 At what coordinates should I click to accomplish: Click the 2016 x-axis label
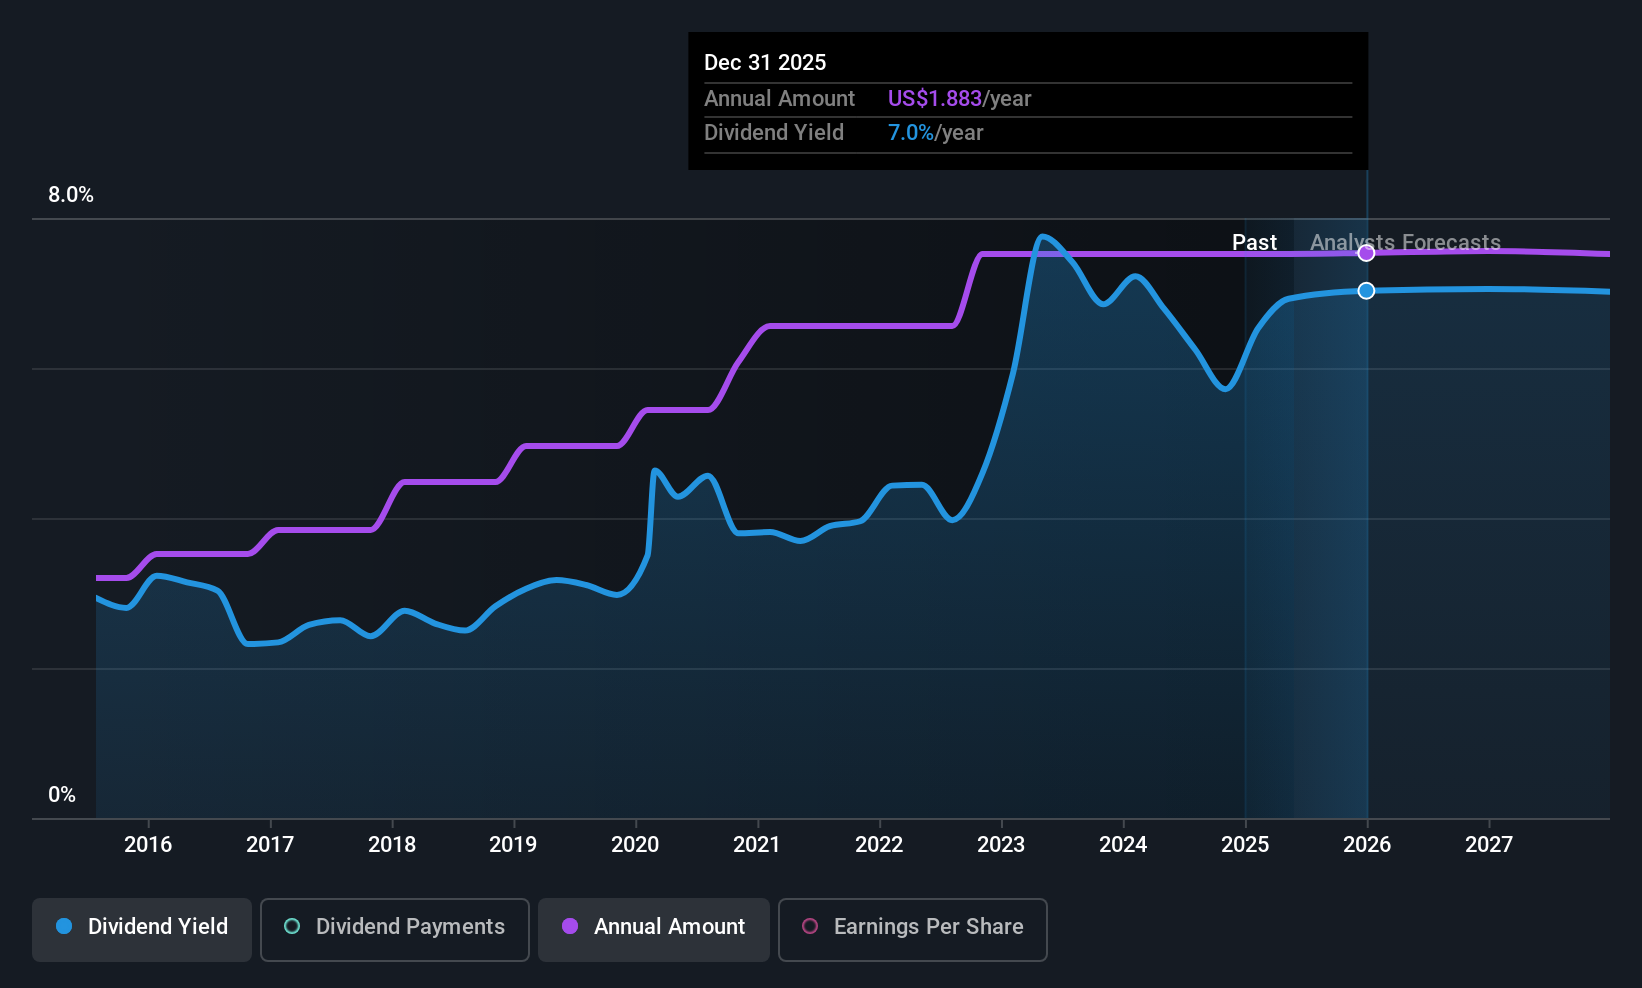click(x=148, y=845)
